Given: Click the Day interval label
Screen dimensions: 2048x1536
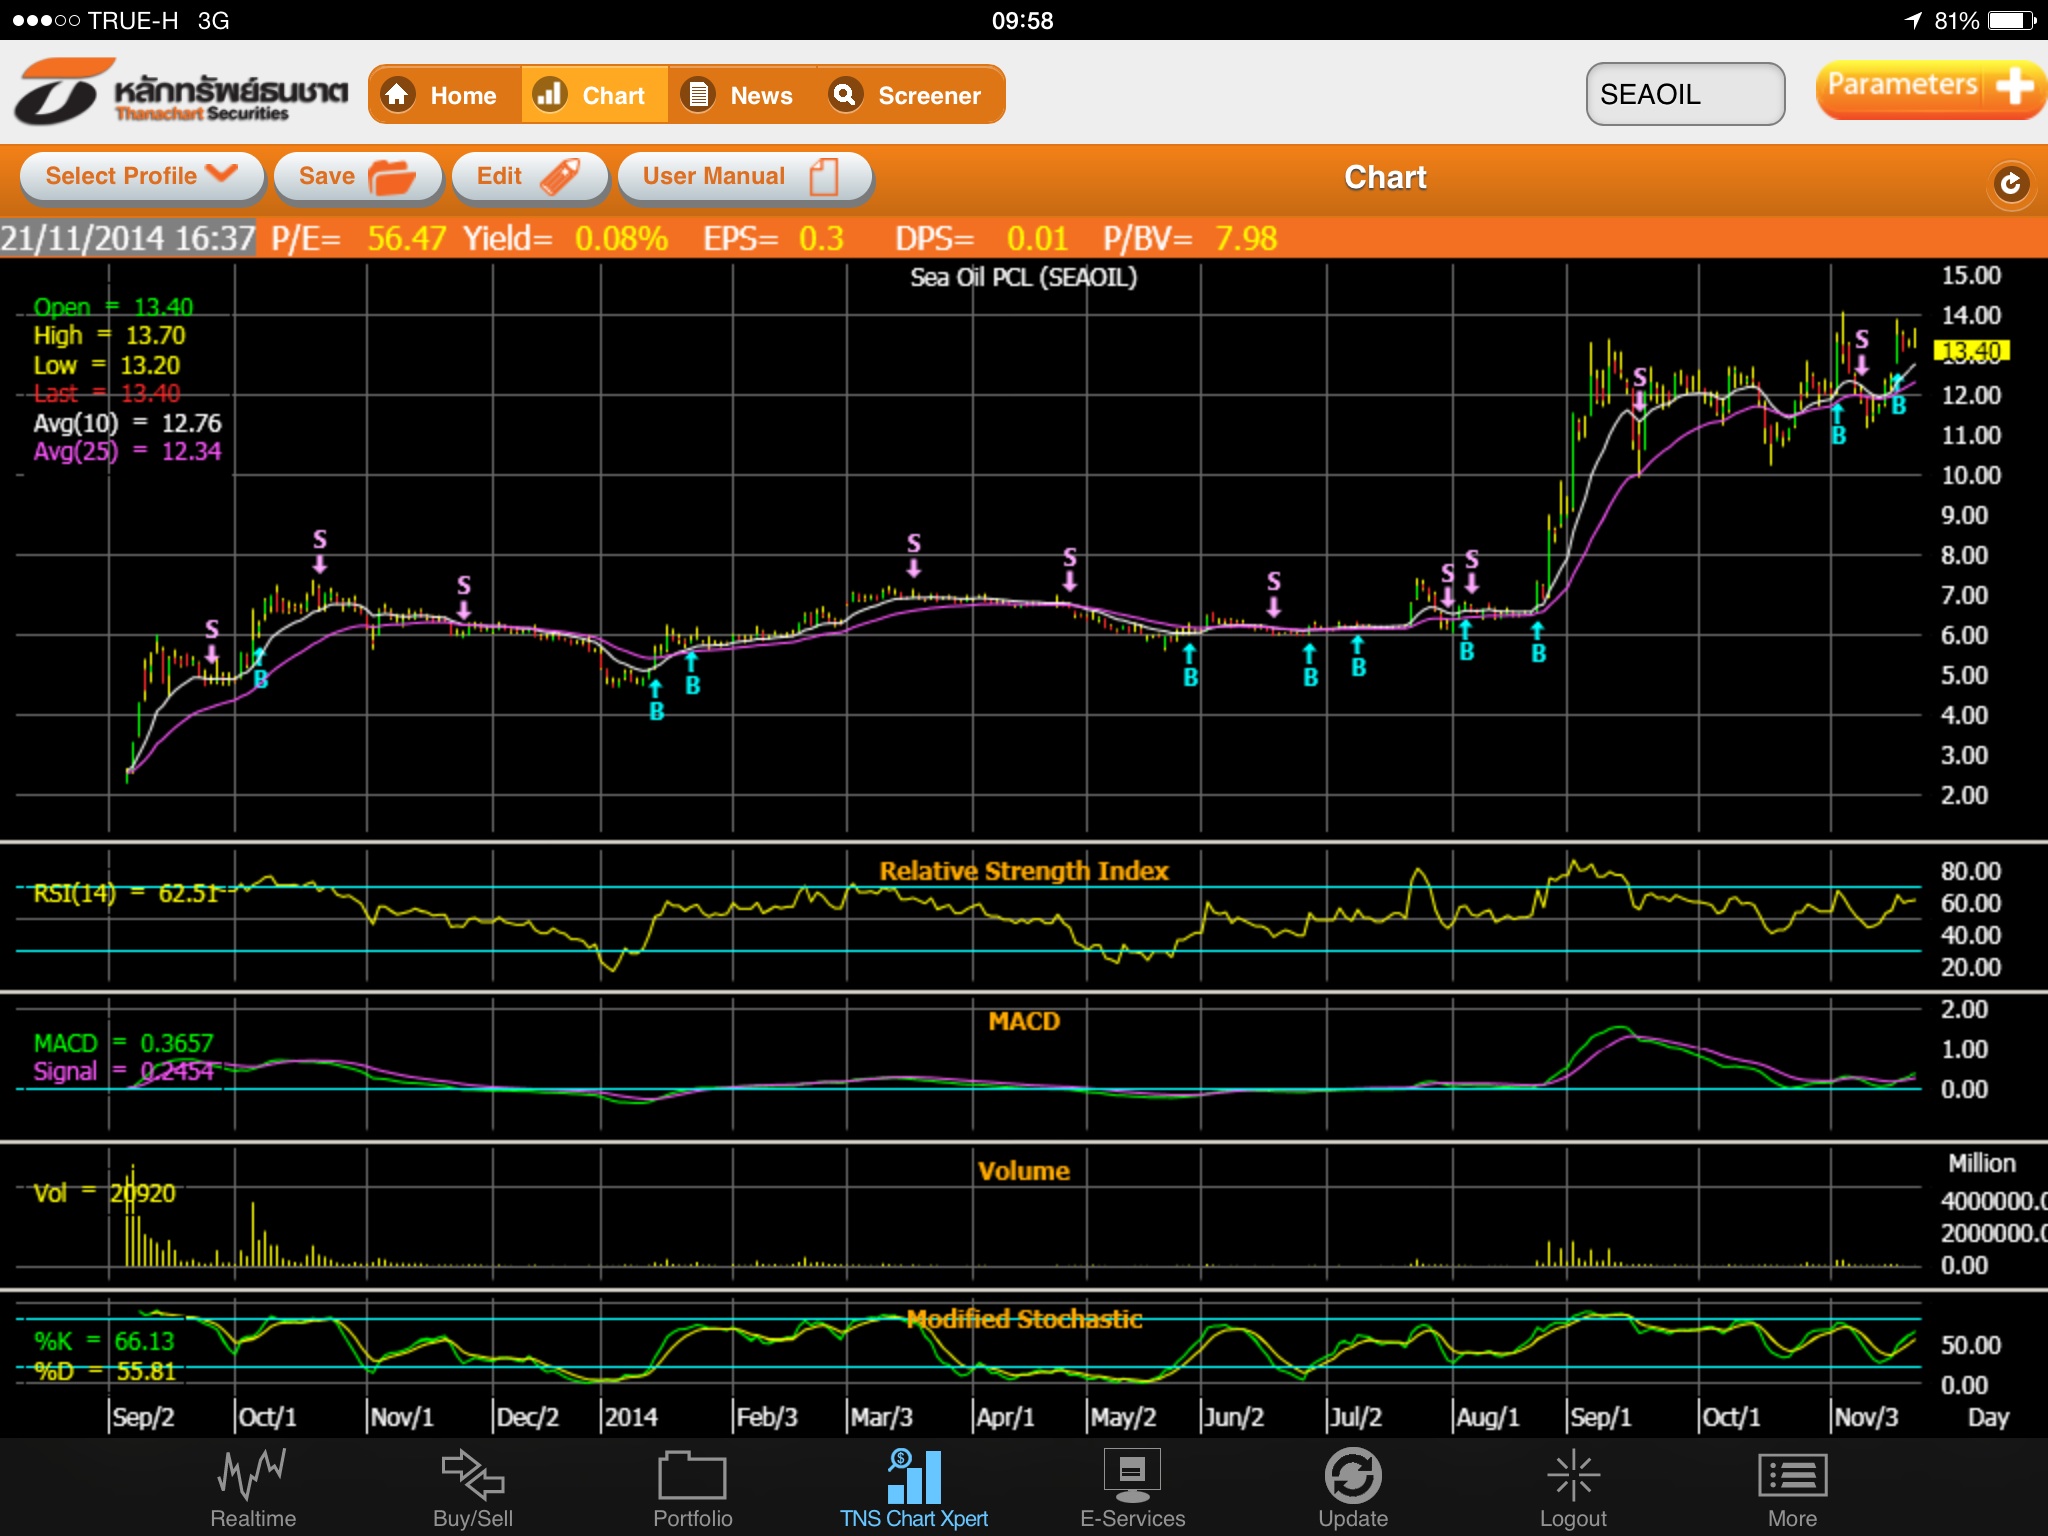Looking at the screenshot, I should click(1988, 1417).
